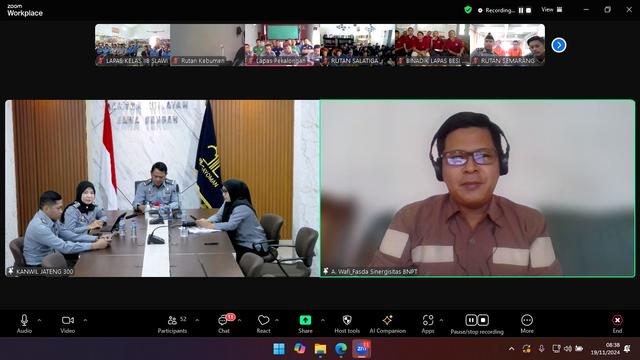The height and width of the screenshot is (360, 640).
Task: Expand the React options arrow
Action: coord(277,320)
